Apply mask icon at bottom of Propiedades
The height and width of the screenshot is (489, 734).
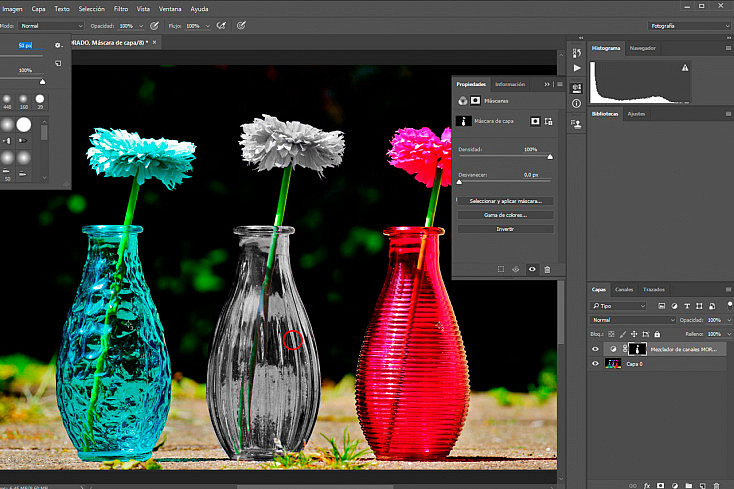click(x=516, y=269)
